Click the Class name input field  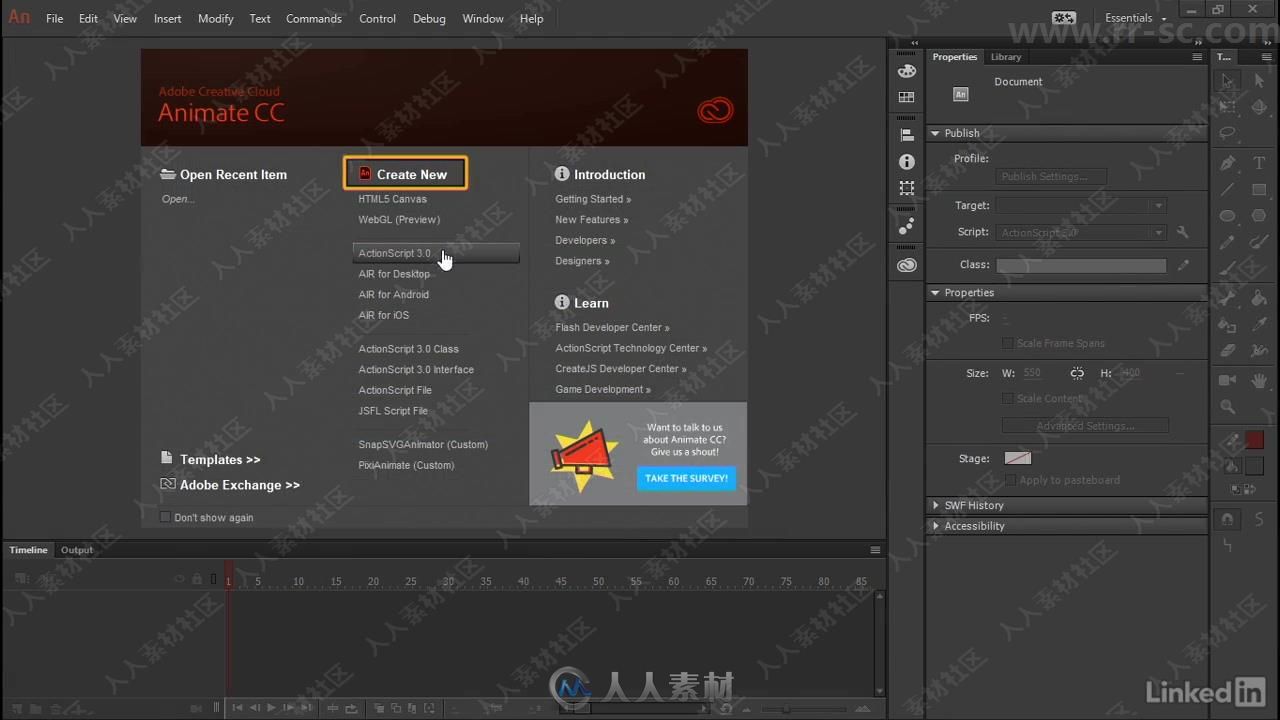(1081, 265)
